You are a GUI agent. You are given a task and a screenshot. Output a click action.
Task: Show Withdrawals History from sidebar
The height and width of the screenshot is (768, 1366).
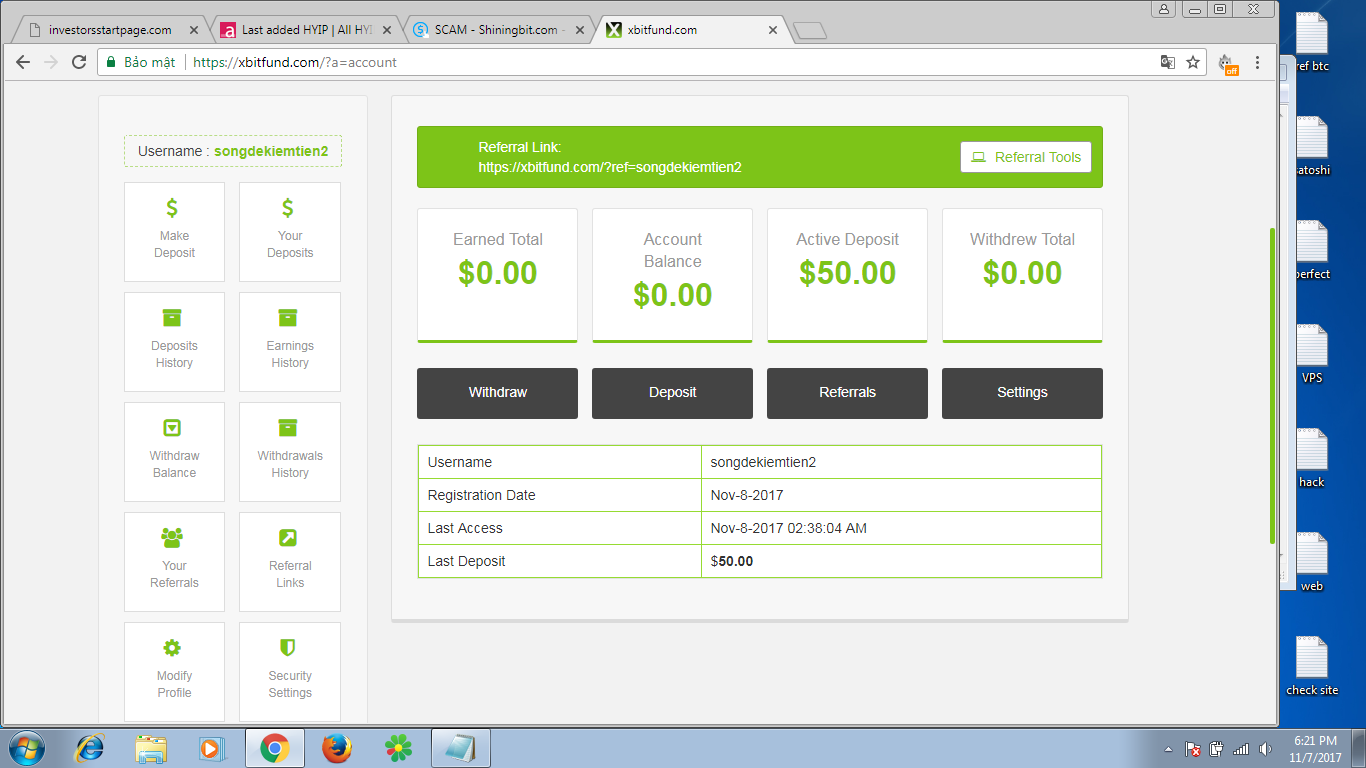pyautogui.click(x=290, y=452)
